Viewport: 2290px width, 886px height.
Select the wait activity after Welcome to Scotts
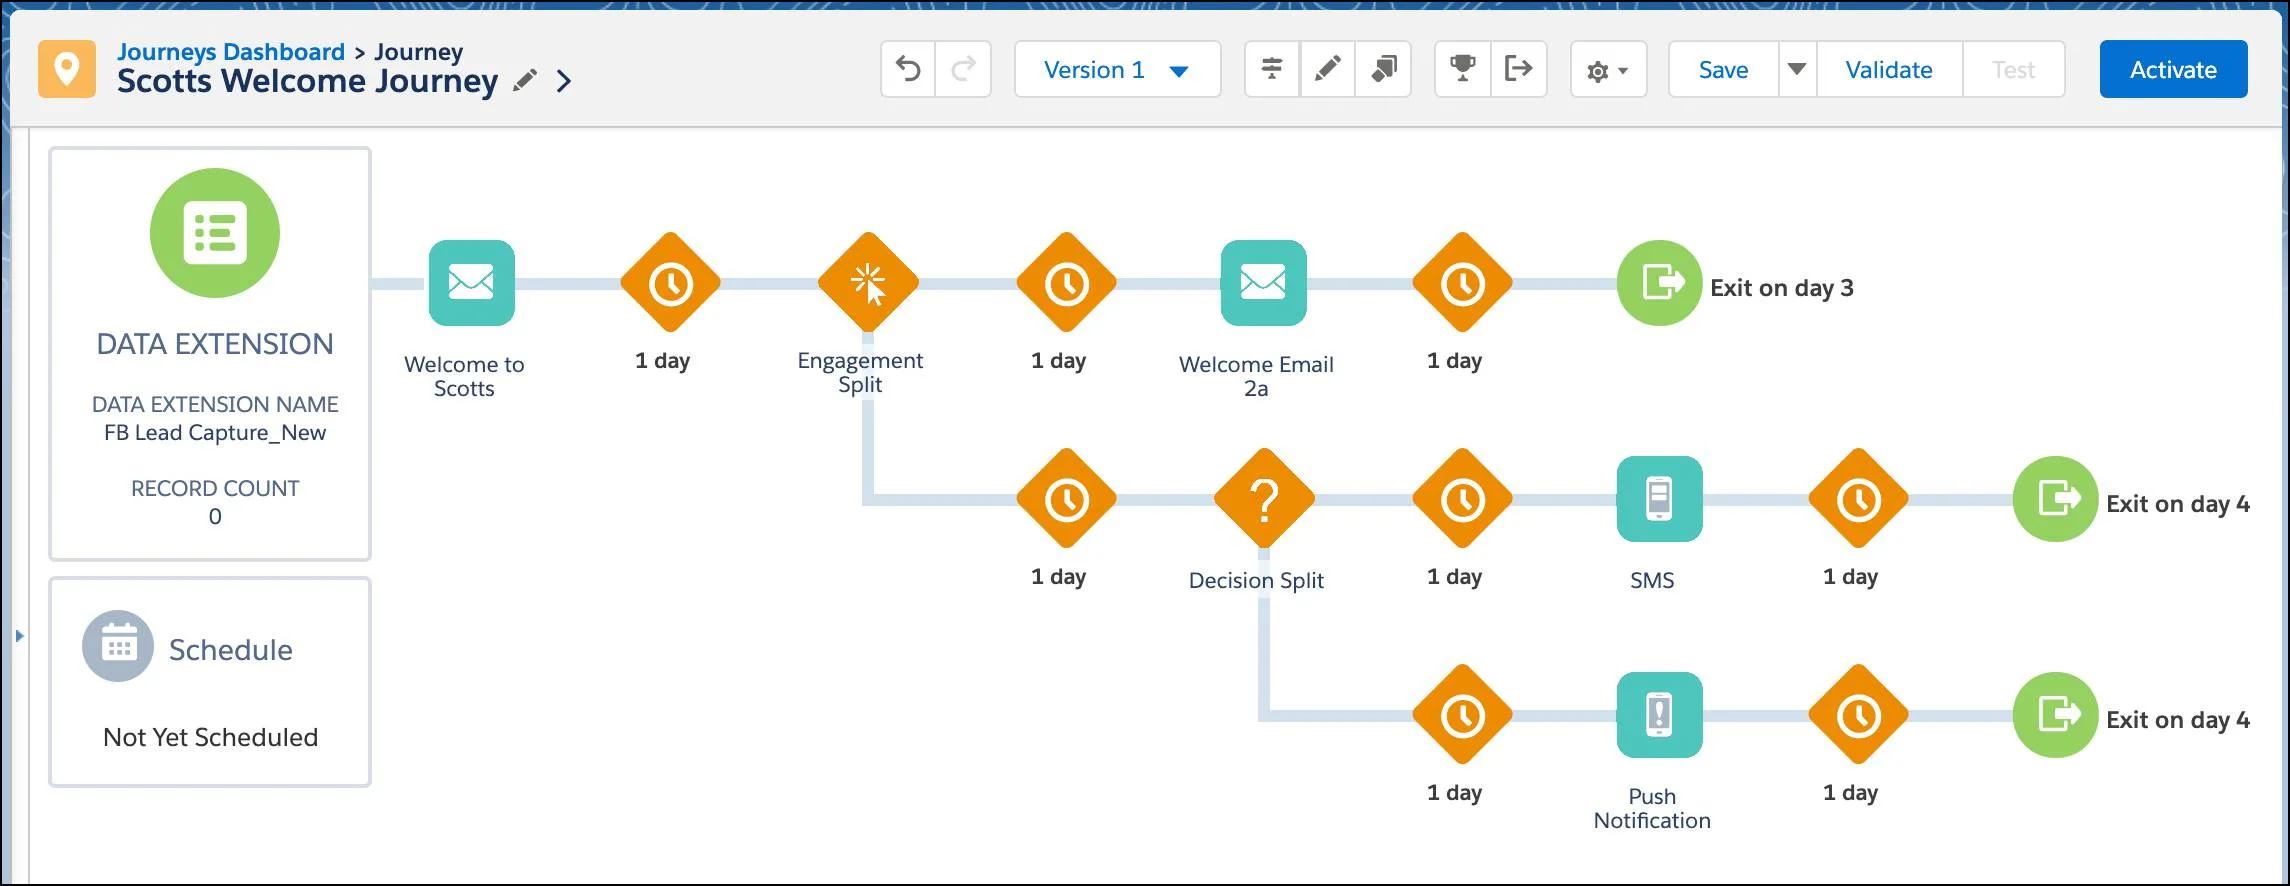click(670, 283)
